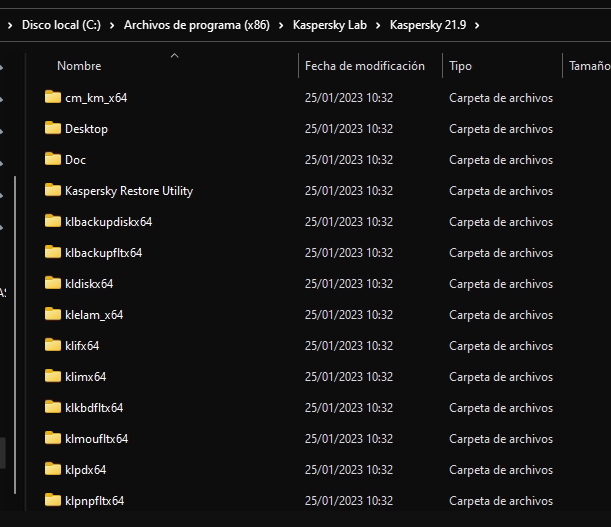The image size is (611, 527).
Task: Click the navigation pane vertical scrollbar
Action: (15, 335)
